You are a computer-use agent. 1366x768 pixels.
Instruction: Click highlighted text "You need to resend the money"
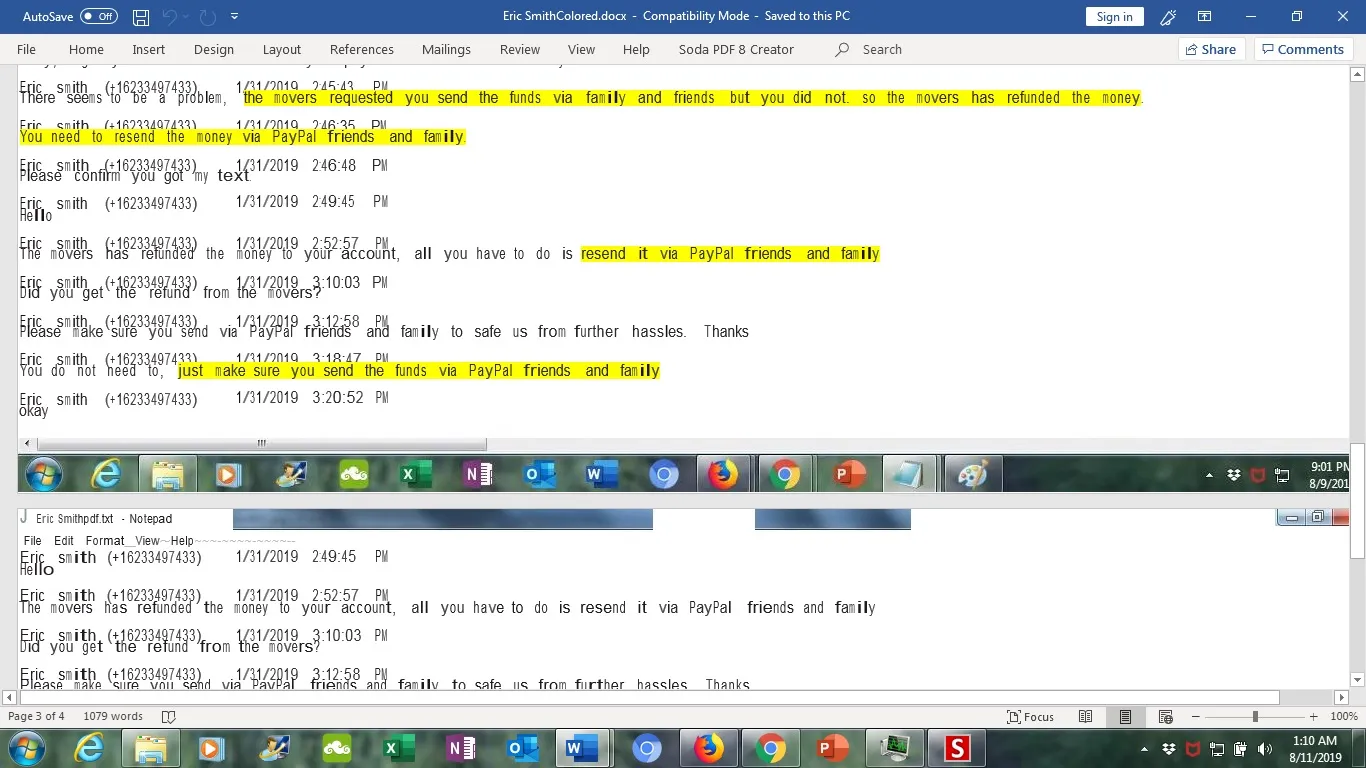pyautogui.click(x=128, y=137)
